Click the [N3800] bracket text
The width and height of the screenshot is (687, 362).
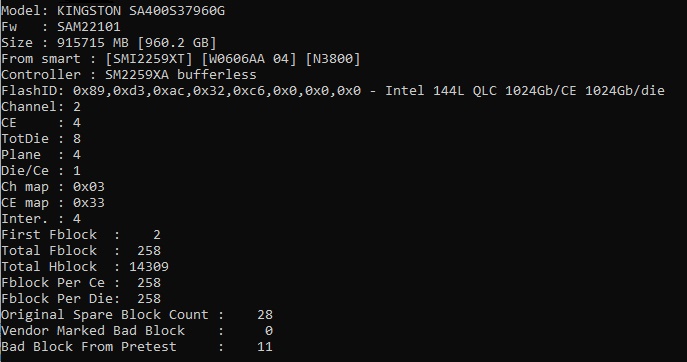click(x=333, y=59)
